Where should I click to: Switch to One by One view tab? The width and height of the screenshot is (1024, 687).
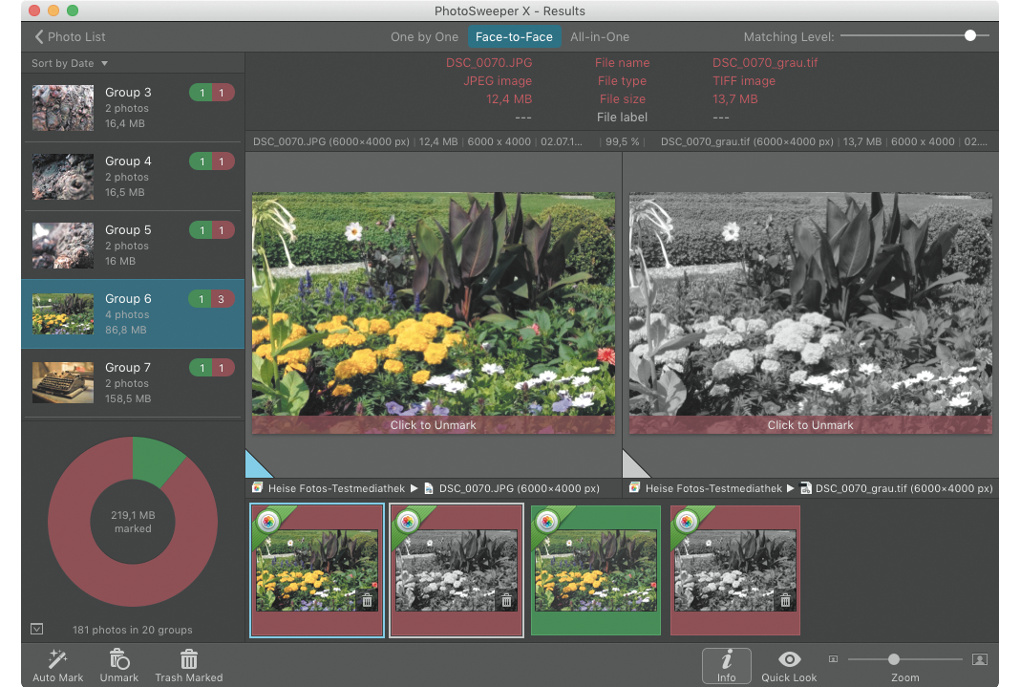click(x=424, y=37)
